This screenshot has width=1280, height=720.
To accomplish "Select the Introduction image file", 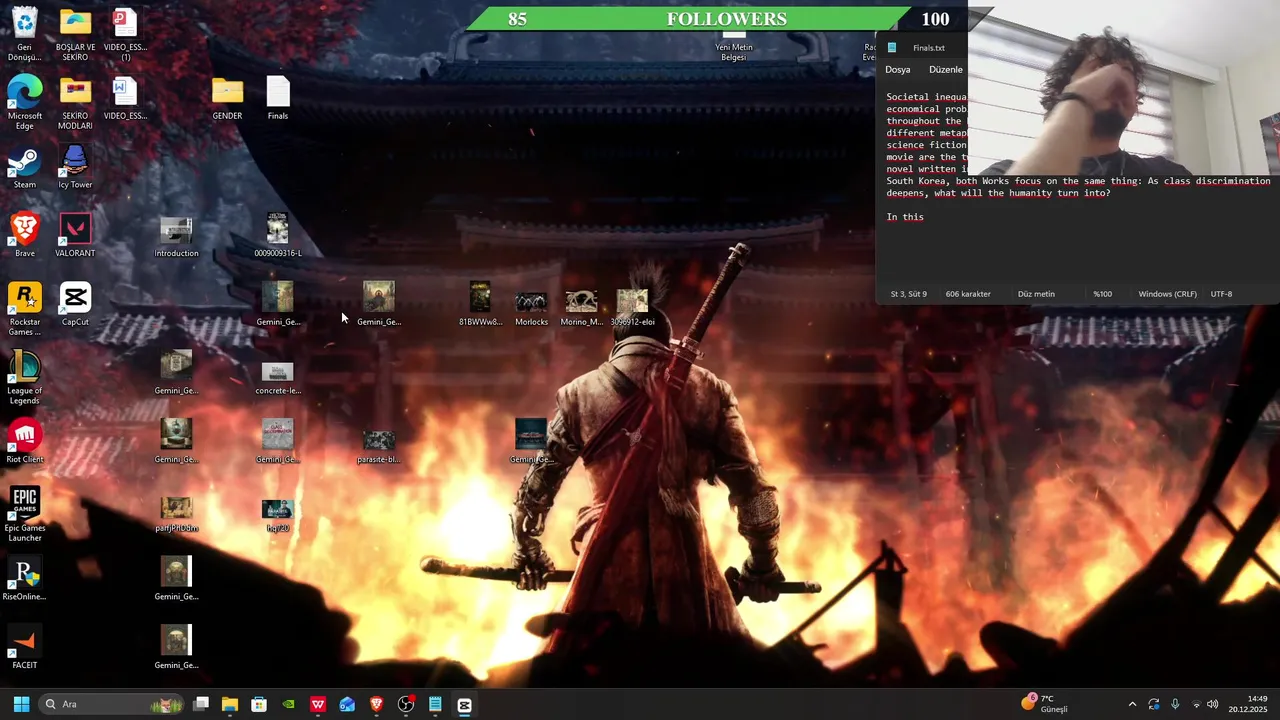I will click(176, 235).
